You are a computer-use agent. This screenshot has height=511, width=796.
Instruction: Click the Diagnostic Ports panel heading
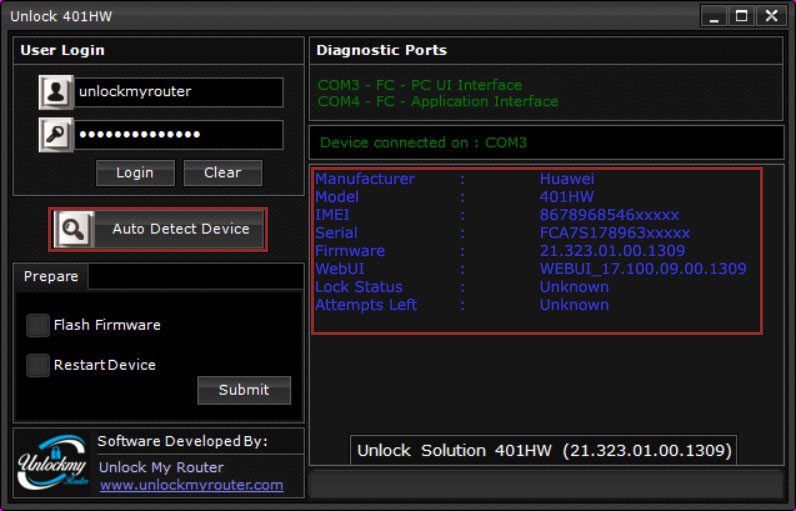381,51
